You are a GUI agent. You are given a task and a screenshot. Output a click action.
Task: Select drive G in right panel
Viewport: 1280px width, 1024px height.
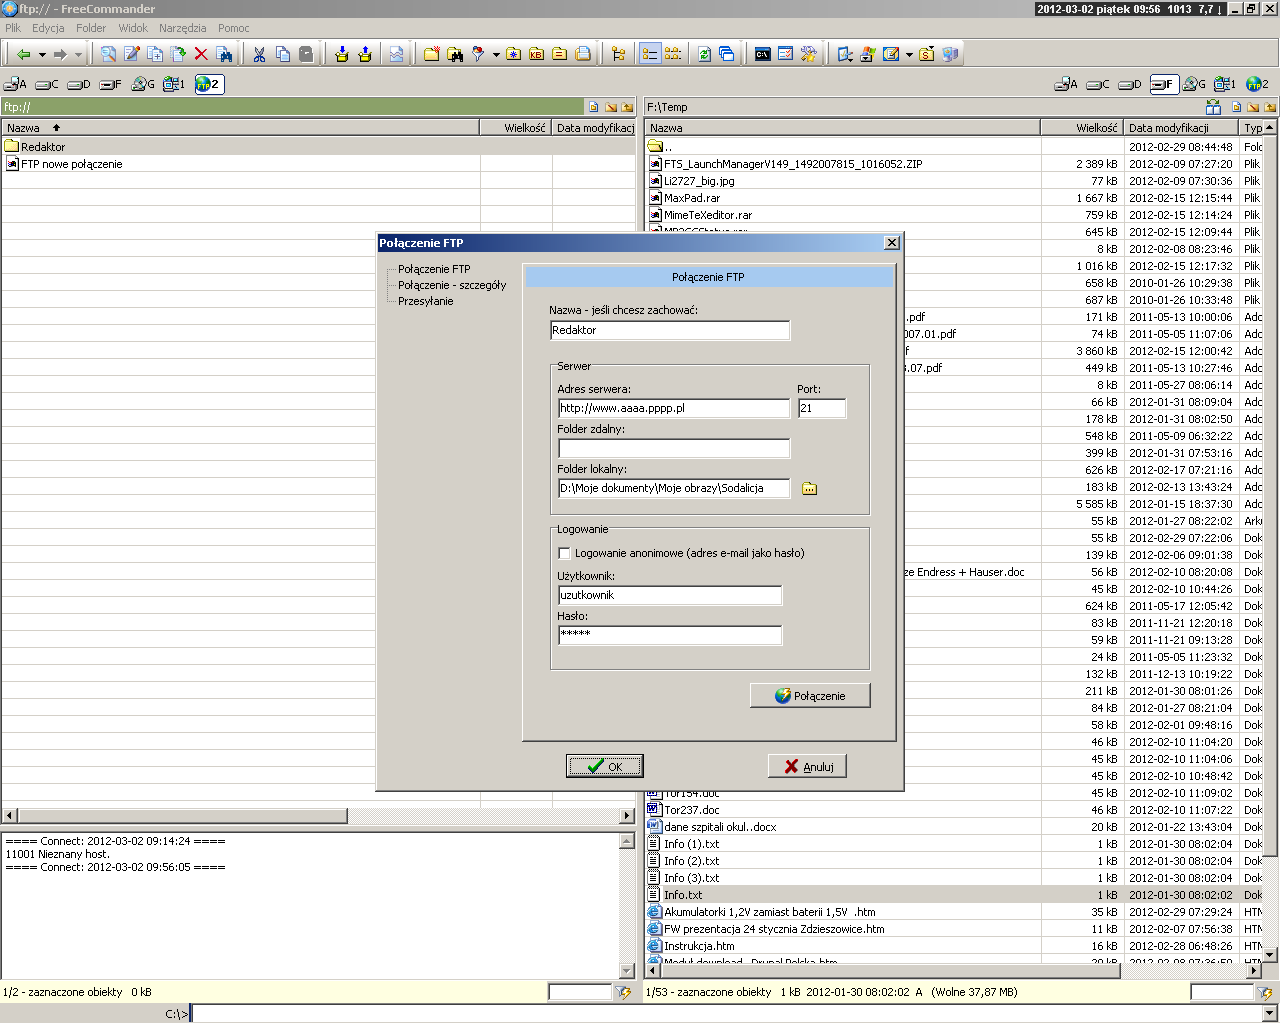[1194, 84]
